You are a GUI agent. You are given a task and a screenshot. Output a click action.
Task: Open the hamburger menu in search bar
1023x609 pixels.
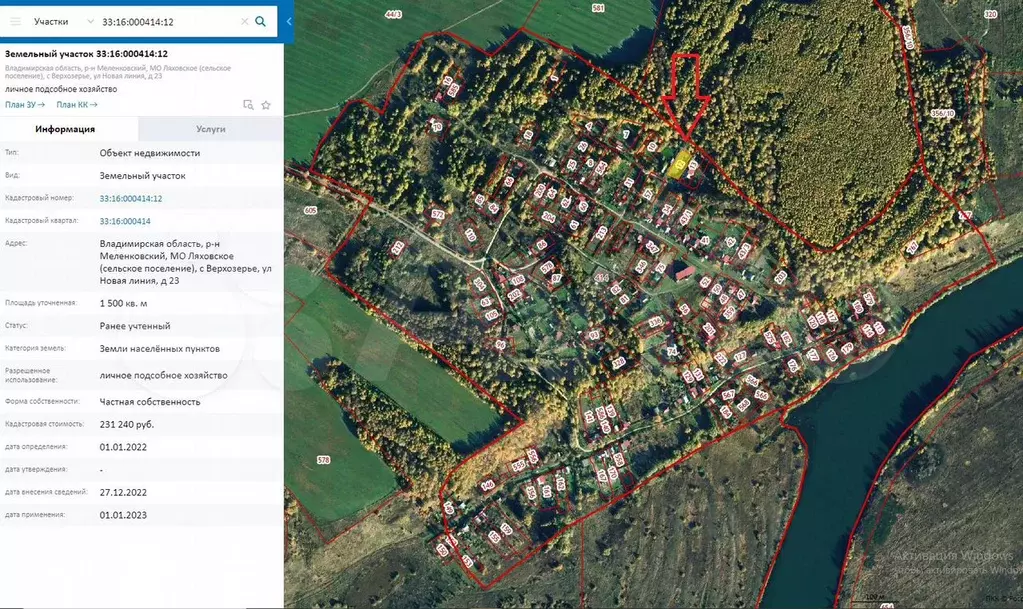click(14, 21)
